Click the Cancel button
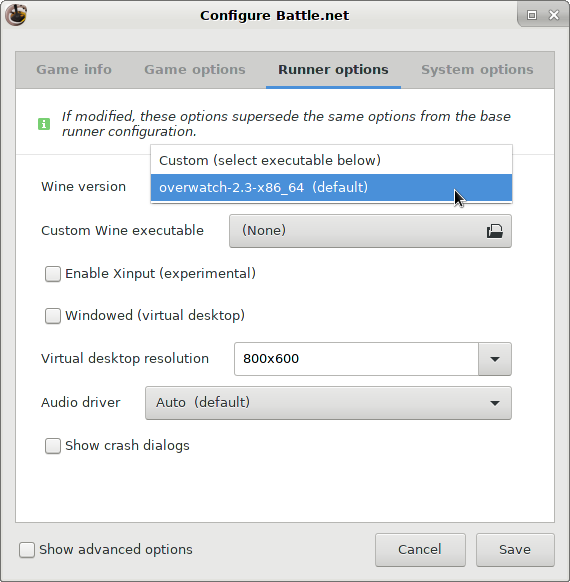The height and width of the screenshot is (582, 570). coord(420,550)
